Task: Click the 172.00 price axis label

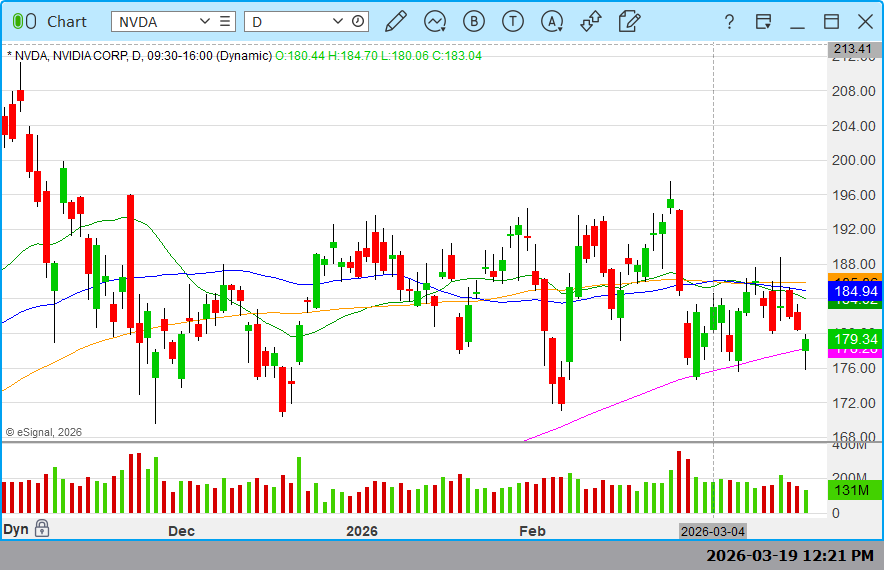Action: click(854, 403)
